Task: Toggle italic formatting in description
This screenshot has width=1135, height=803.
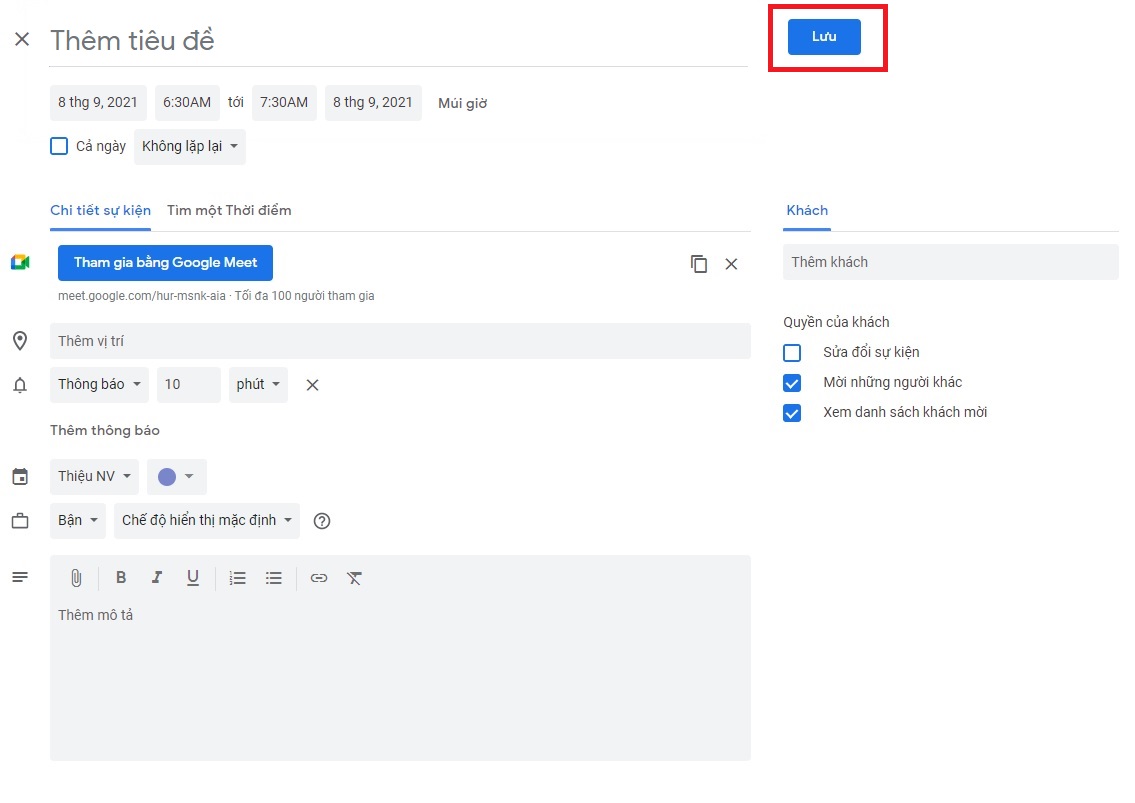Action: [156, 577]
